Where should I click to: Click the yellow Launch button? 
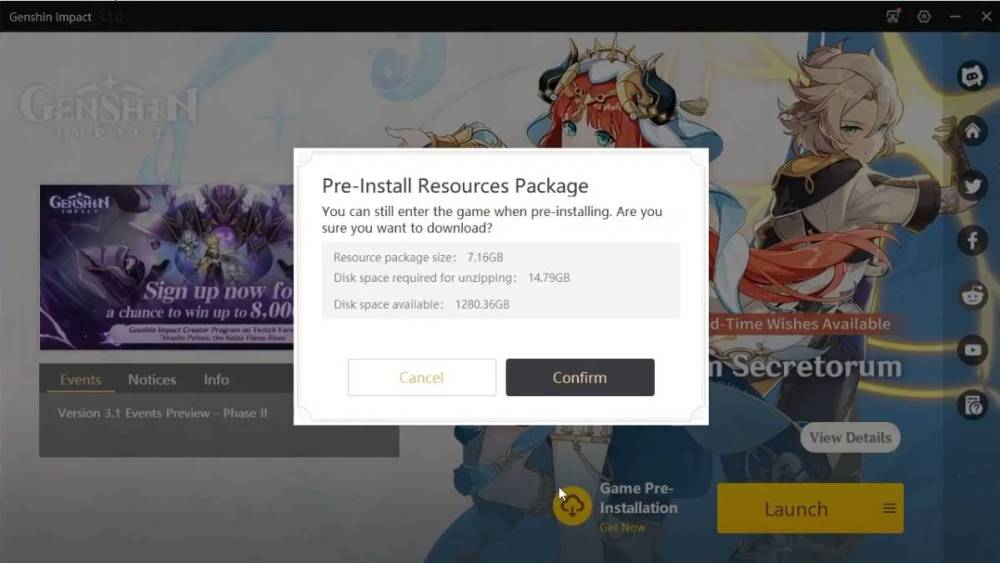click(x=797, y=509)
